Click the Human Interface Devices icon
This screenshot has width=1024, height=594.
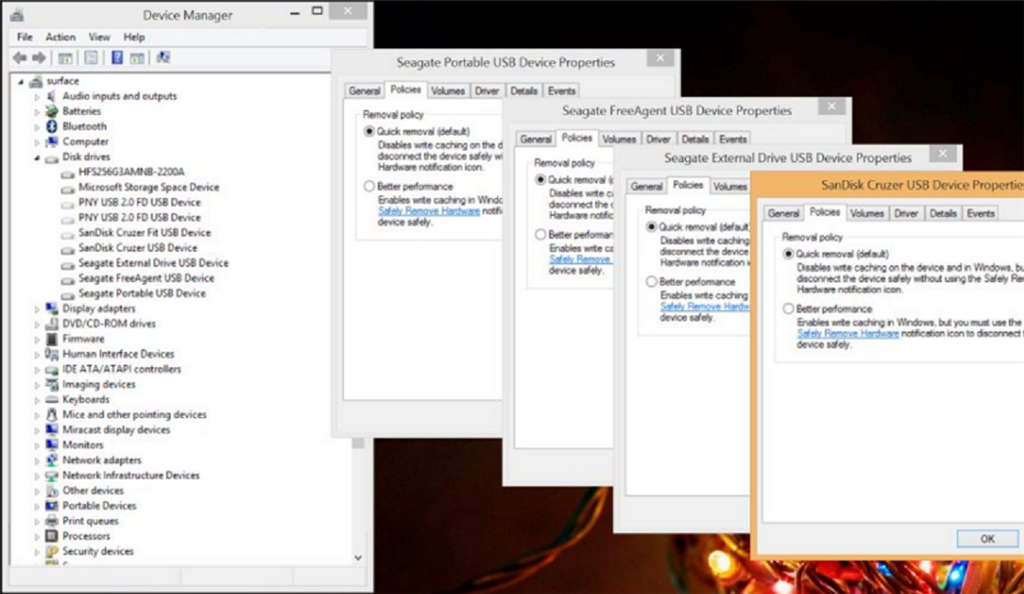click(x=52, y=354)
